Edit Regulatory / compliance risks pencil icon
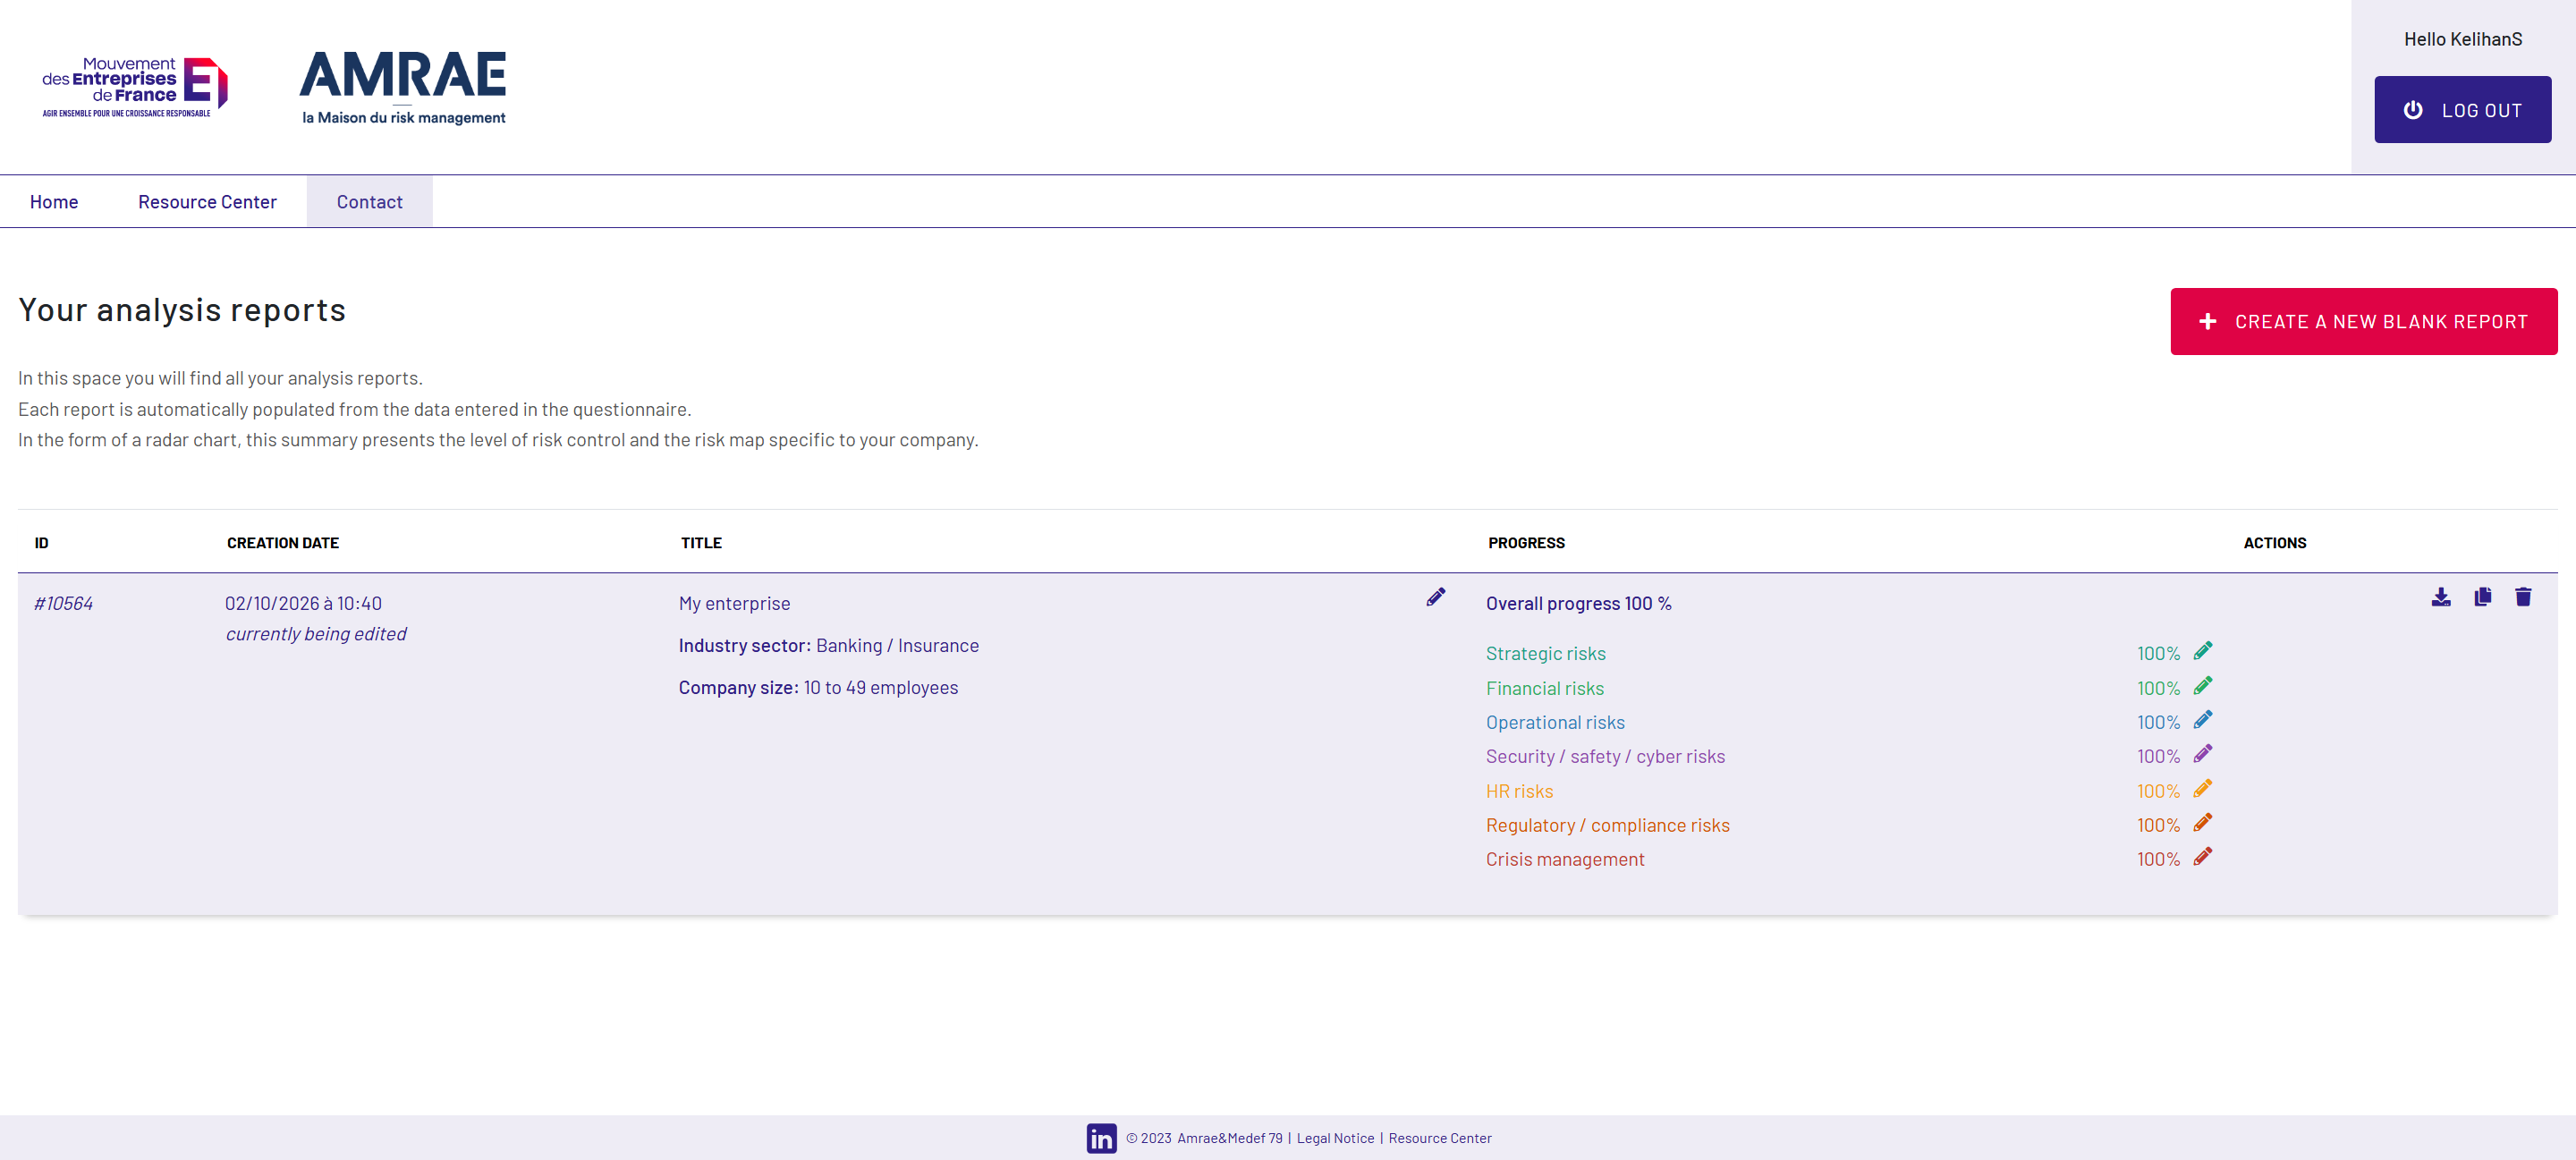 (2203, 823)
